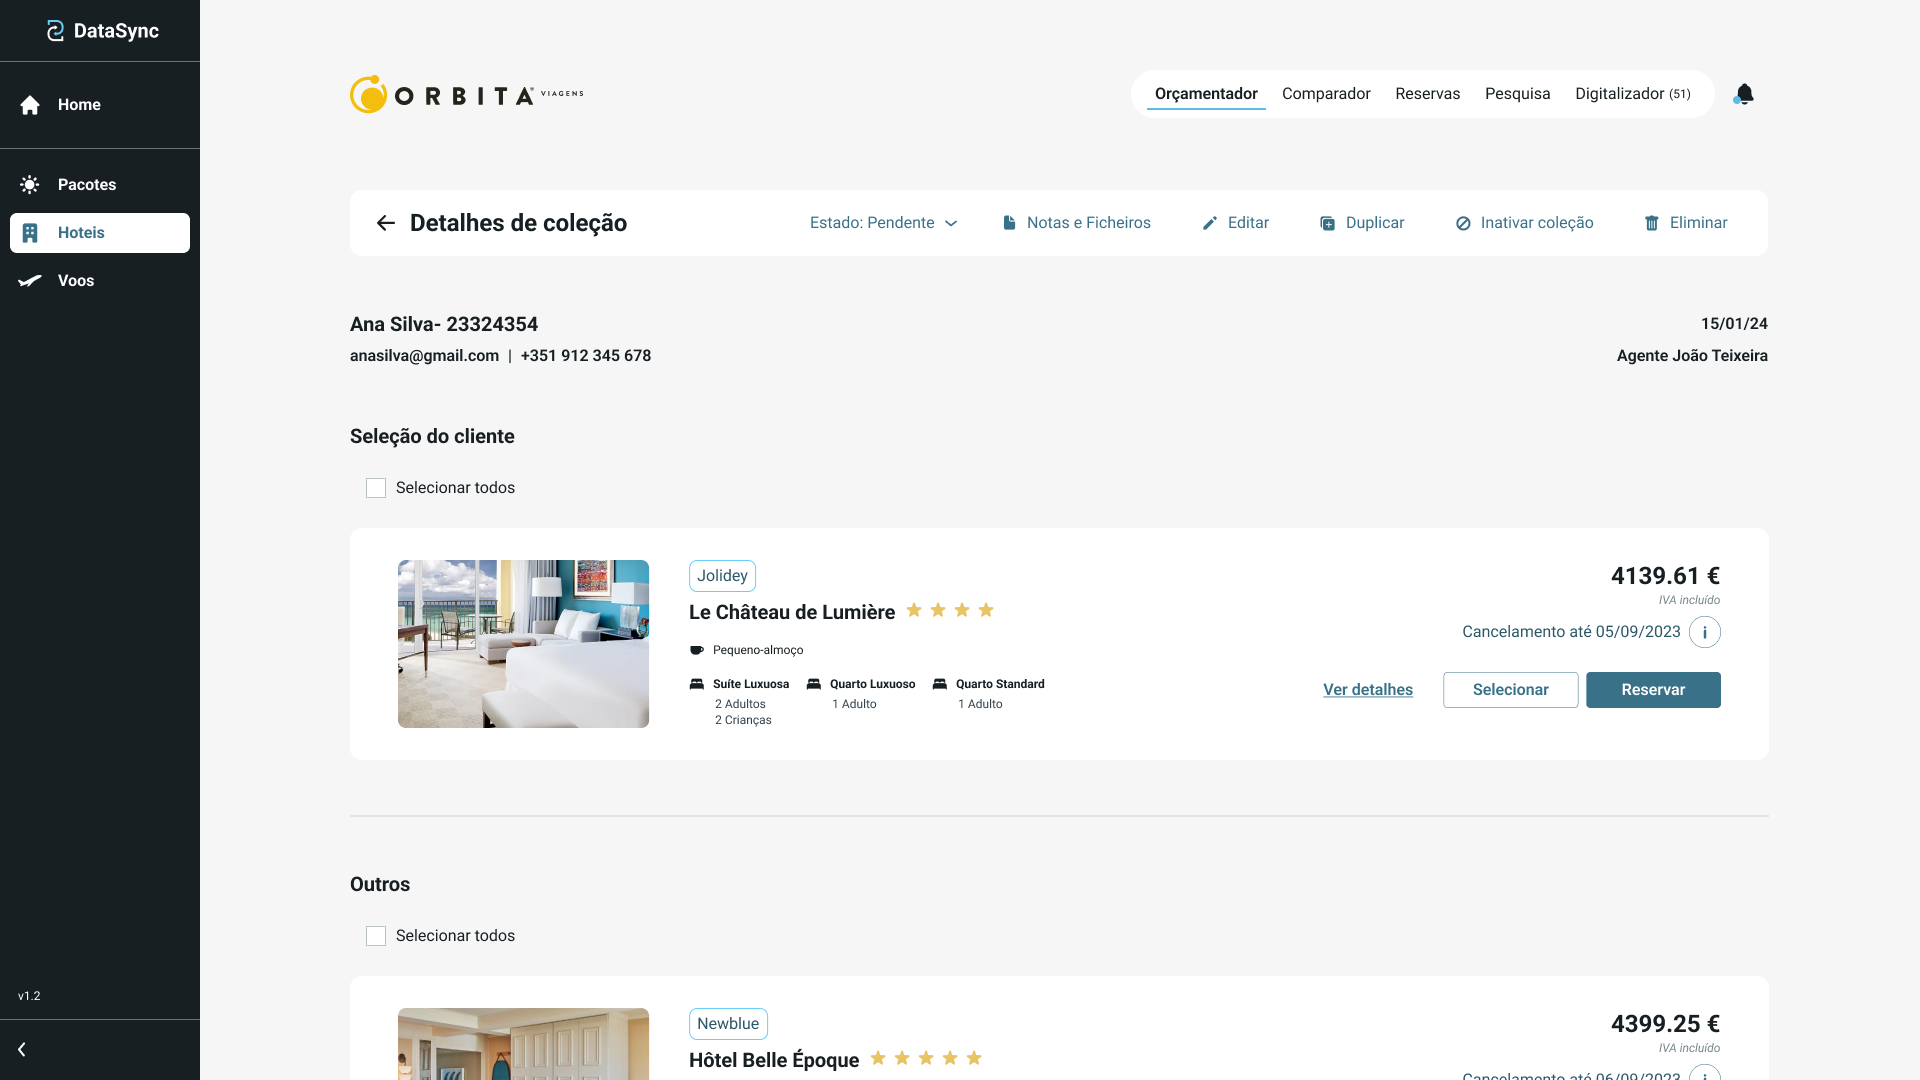Screen dimensions: 1920x1080
Task: Click the Selecionar button on first hotel
Action: tap(1510, 690)
